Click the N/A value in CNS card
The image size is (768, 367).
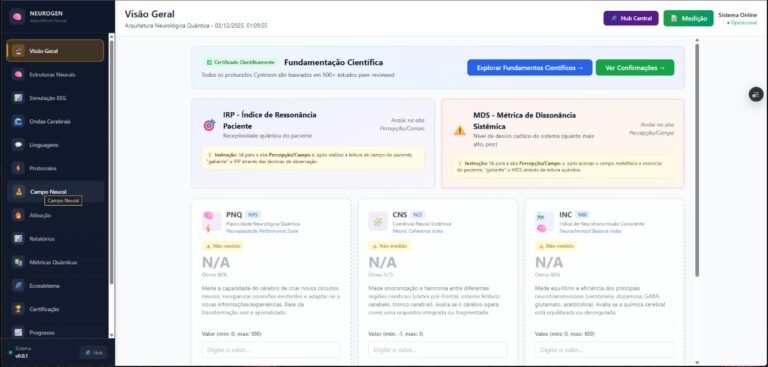382,262
